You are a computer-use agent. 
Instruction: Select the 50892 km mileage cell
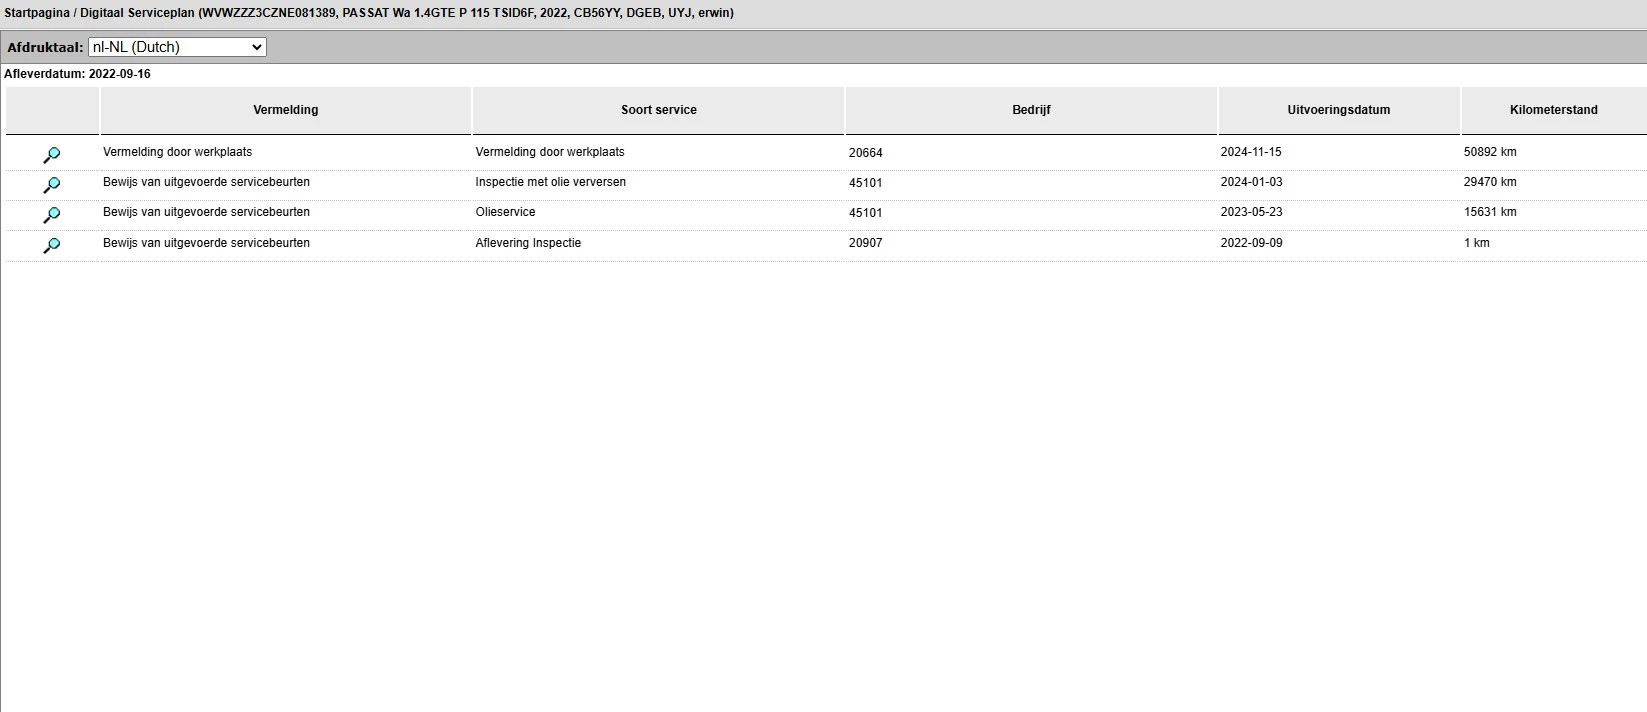point(1490,152)
